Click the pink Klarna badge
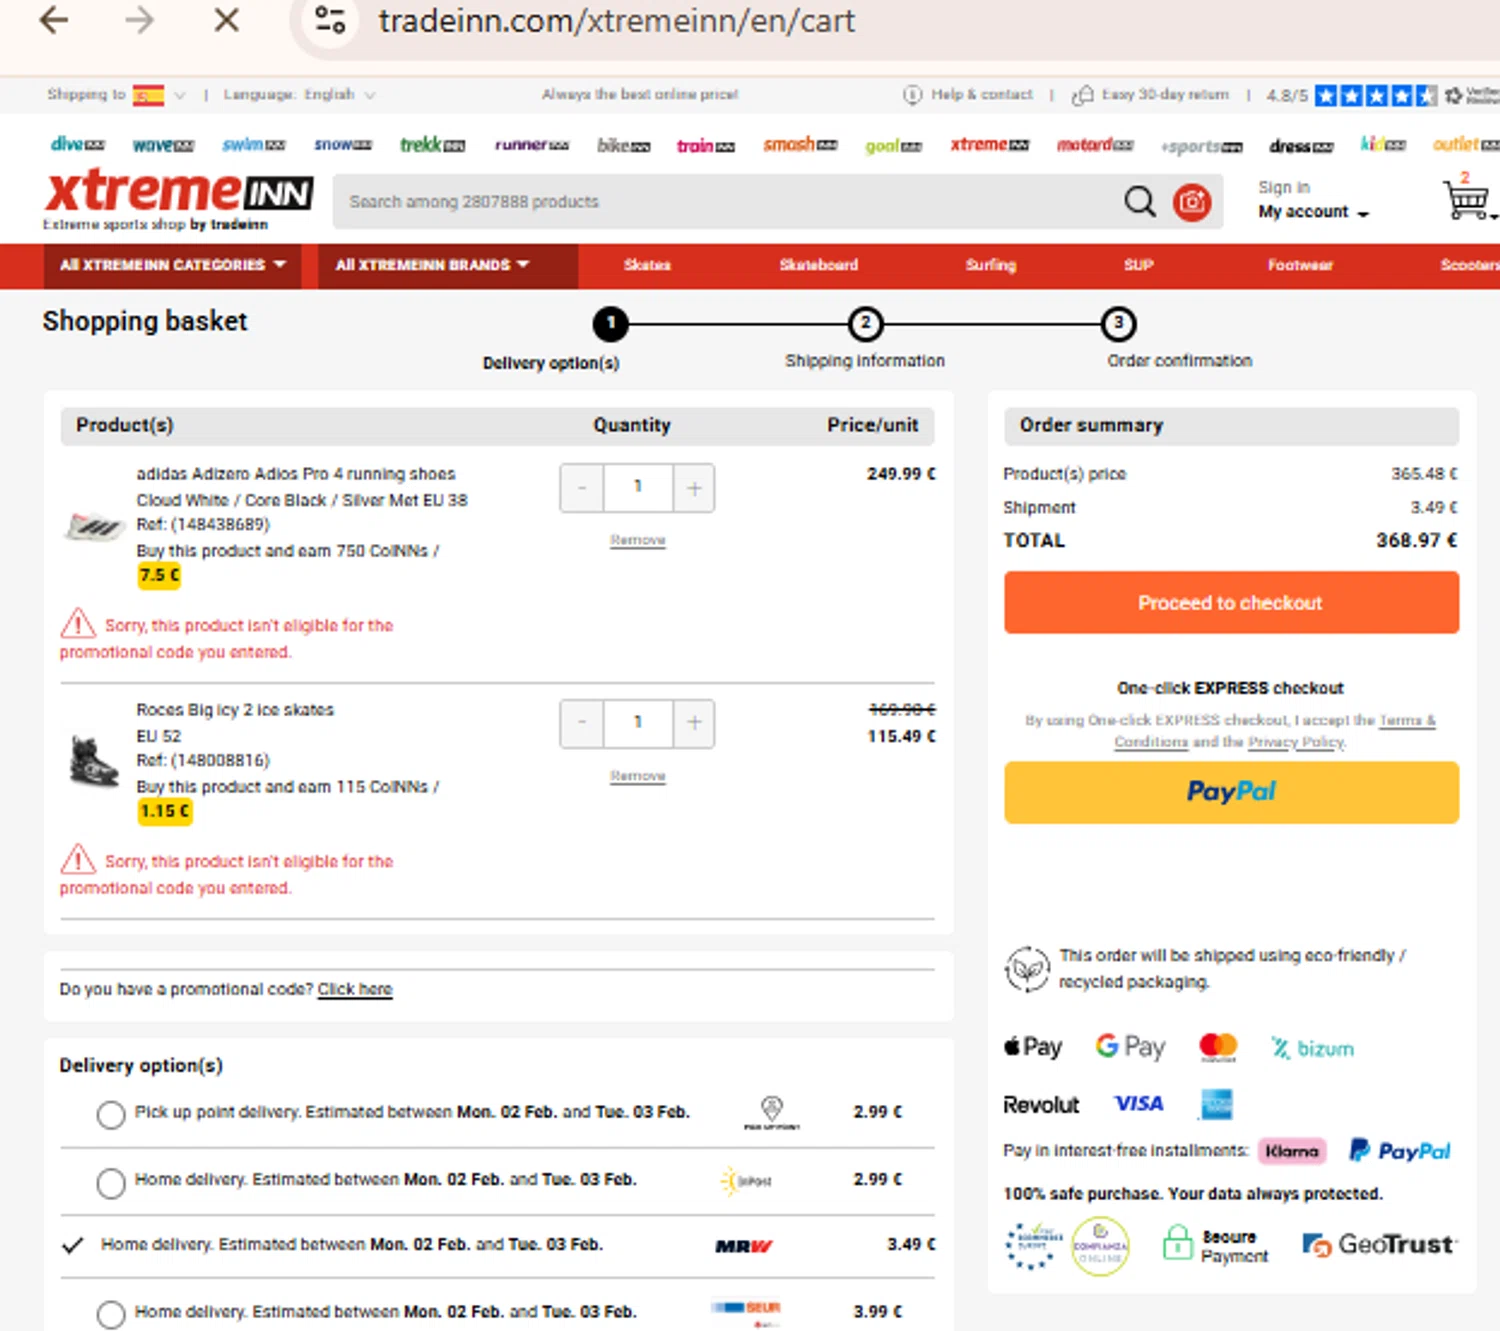This screenshot has width=1500, height=1331. 1292,1152
